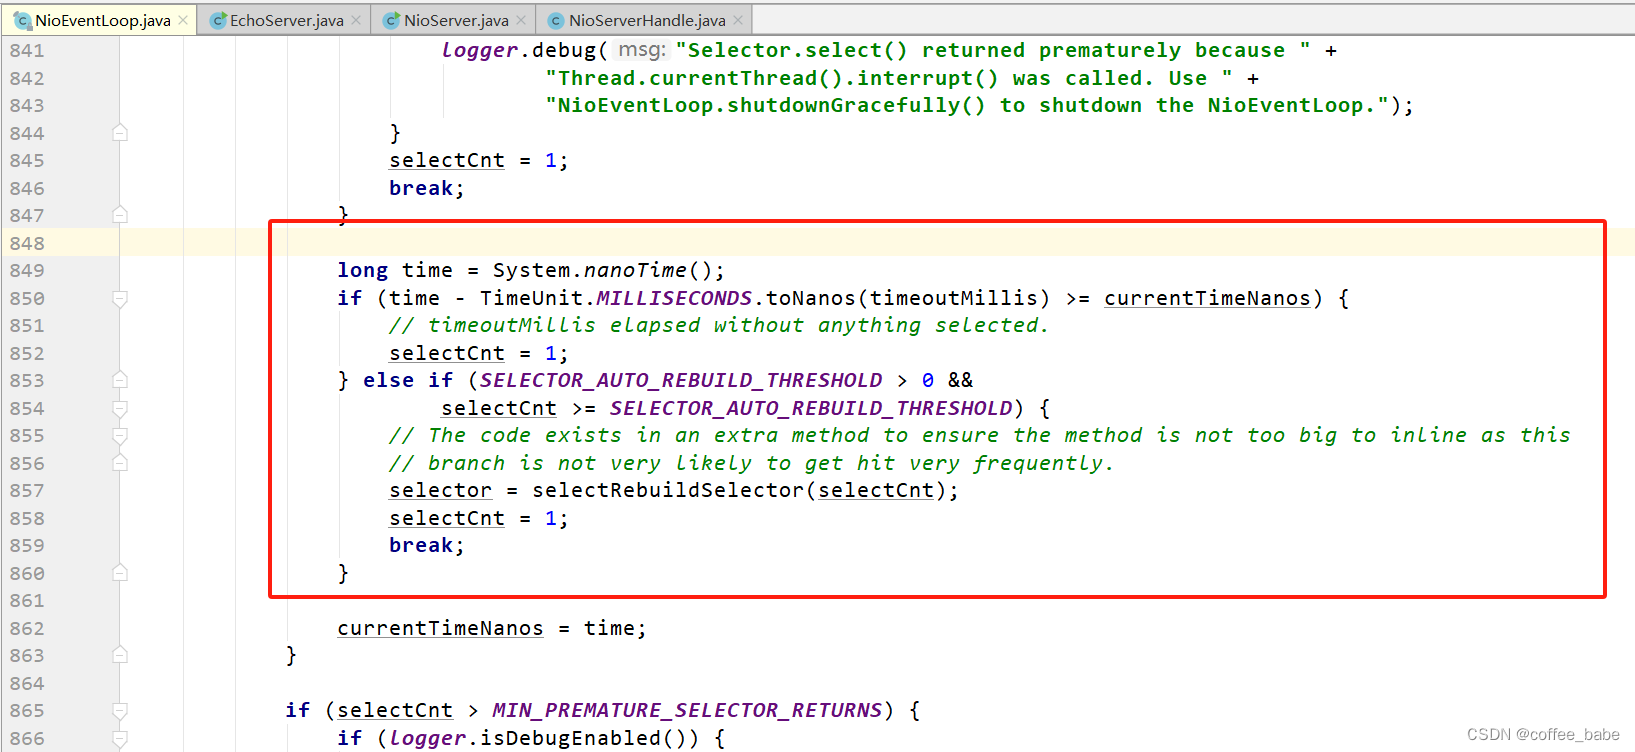Toggle fold marker at line 856
Screen dimensions: 1635x752
coord(120,463)
